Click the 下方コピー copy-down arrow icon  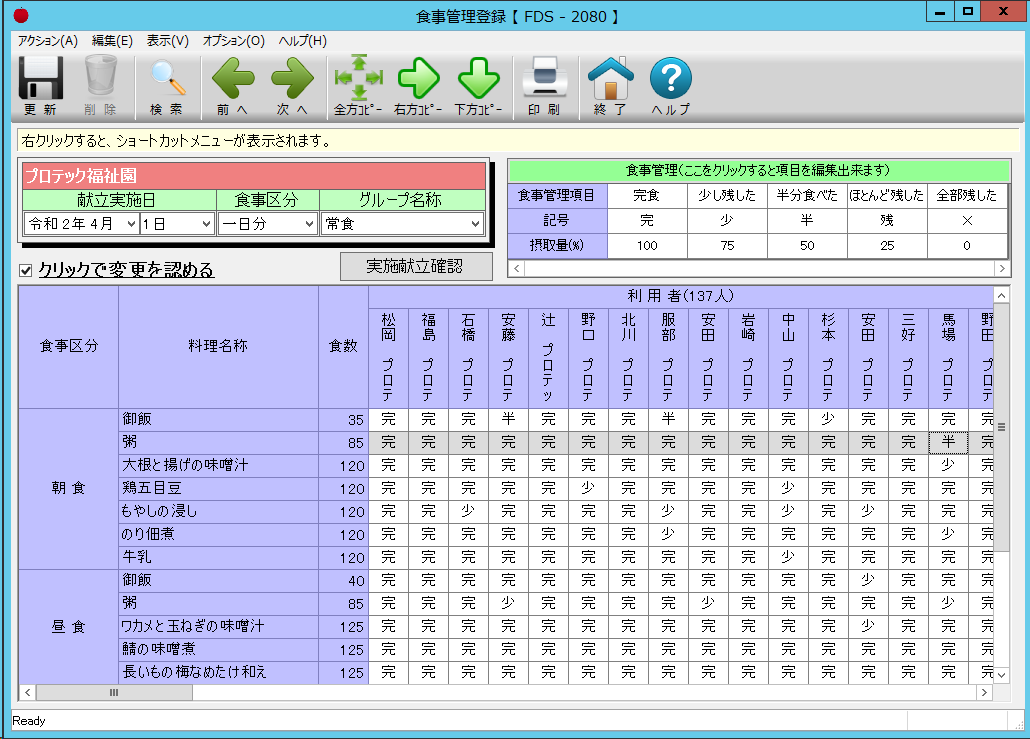[x=478, y=78]
